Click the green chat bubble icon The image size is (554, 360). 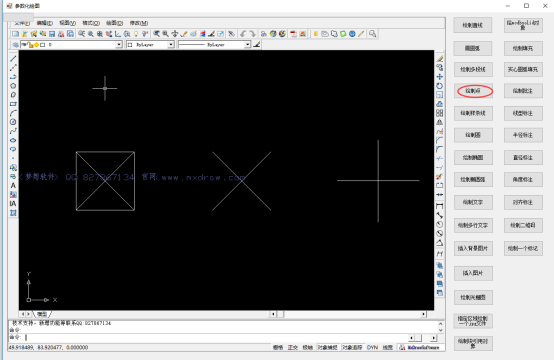click(x=343, y=34)
